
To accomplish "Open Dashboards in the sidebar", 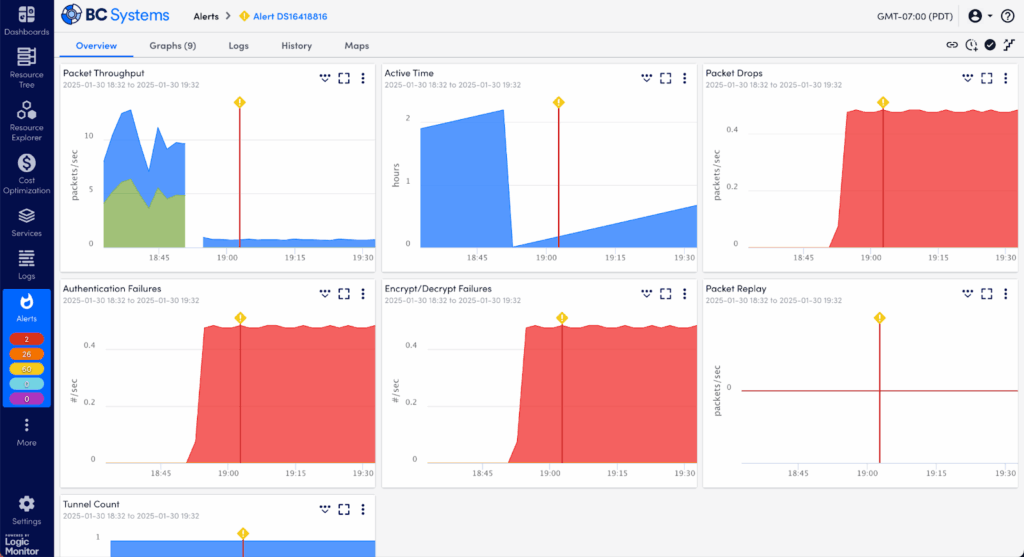I will (x=26, y=20).
